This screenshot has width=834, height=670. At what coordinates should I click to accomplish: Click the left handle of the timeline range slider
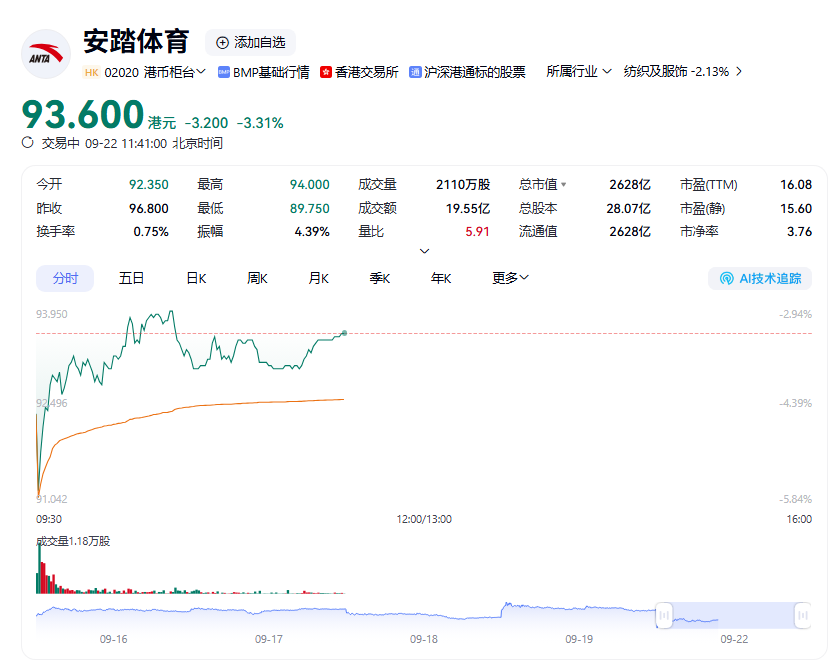[x=663, y=616]
